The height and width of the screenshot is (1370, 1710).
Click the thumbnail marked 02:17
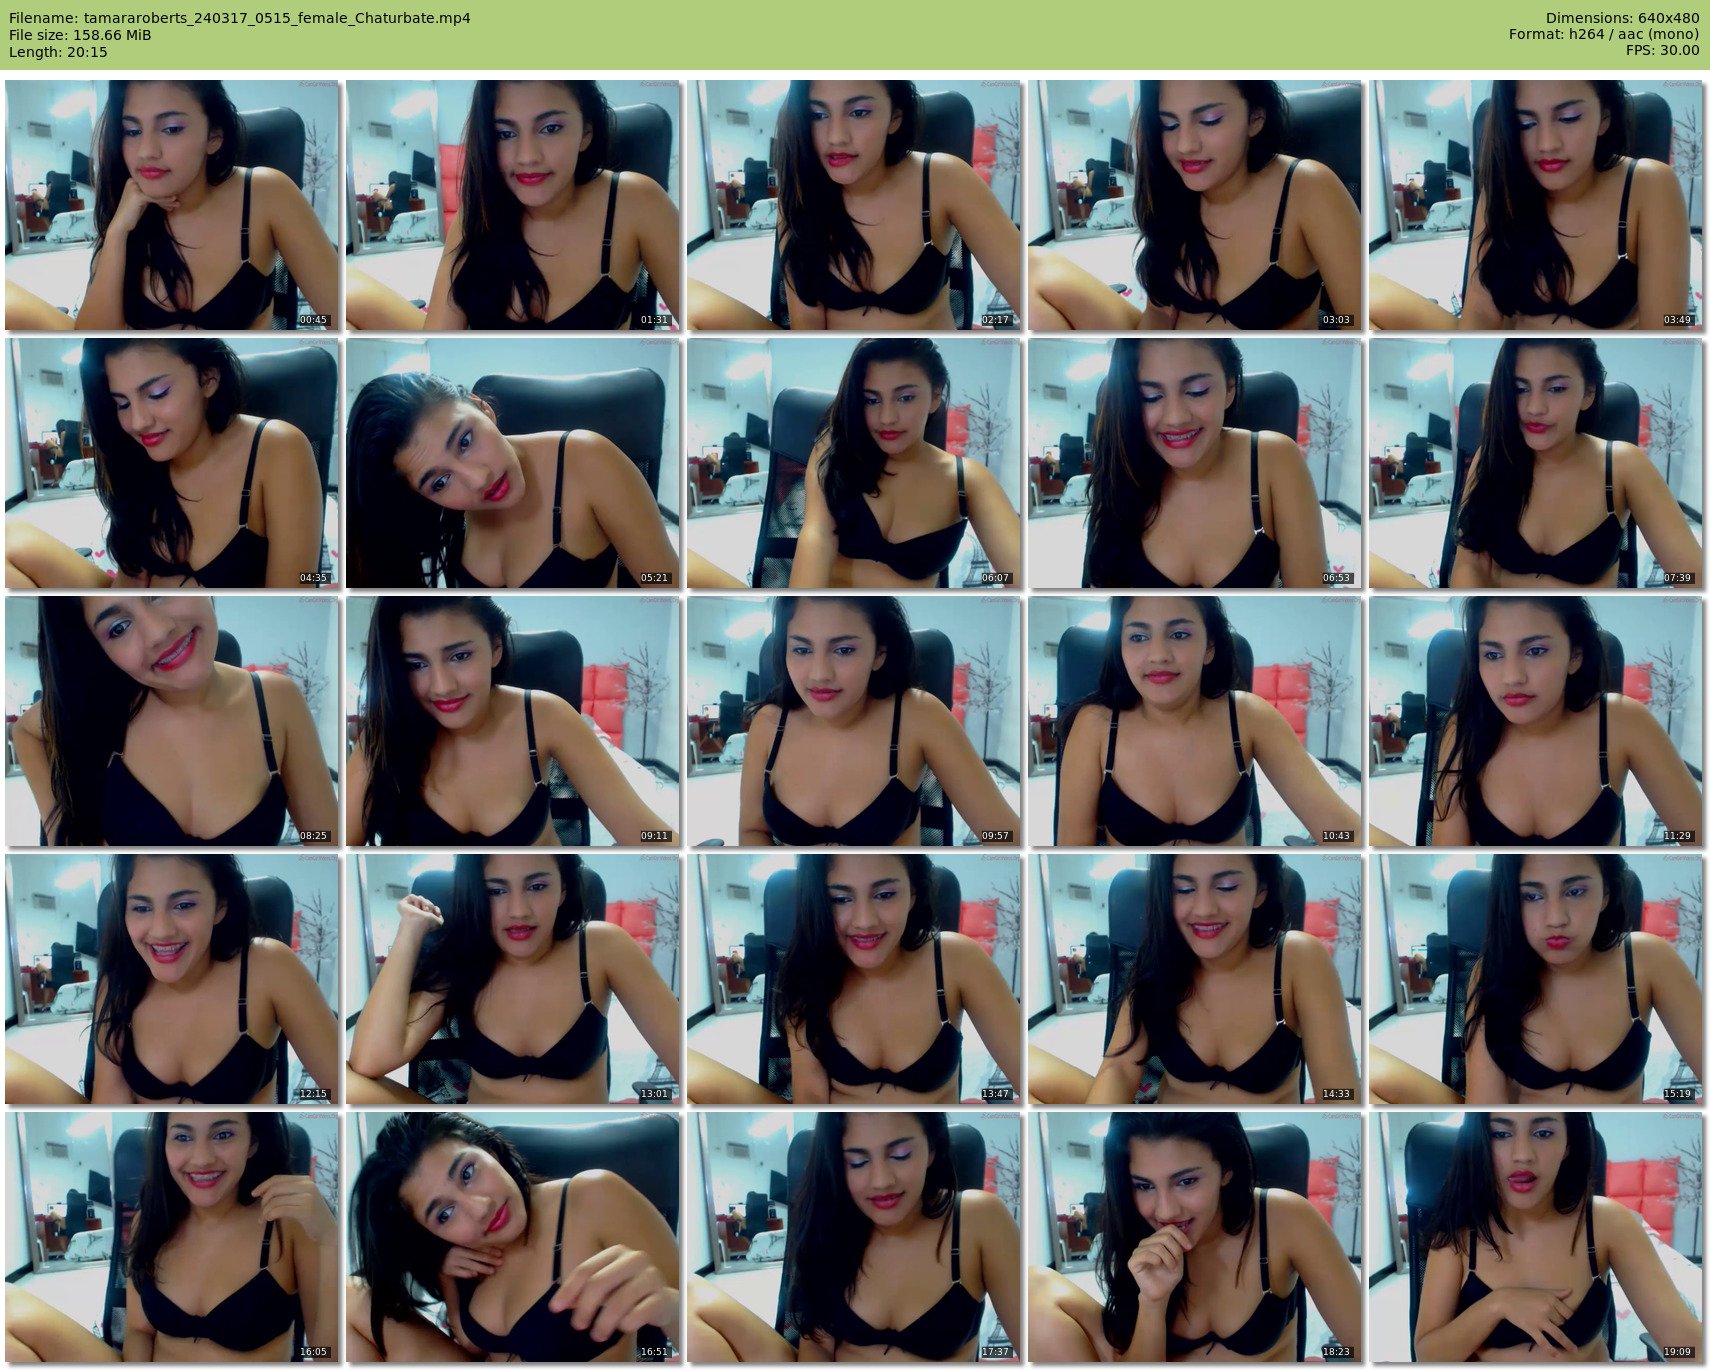click(x=854, y=205)
